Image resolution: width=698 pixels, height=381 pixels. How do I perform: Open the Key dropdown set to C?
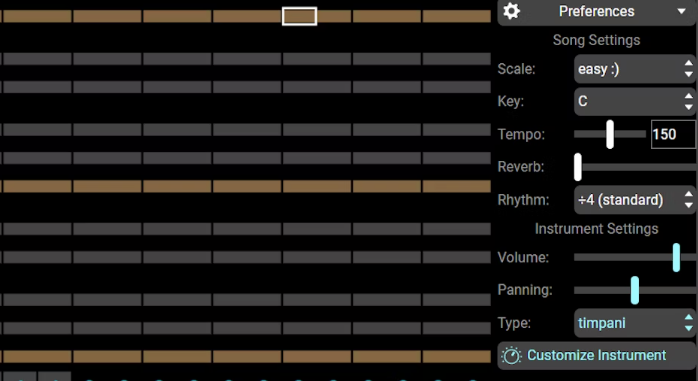634,101
